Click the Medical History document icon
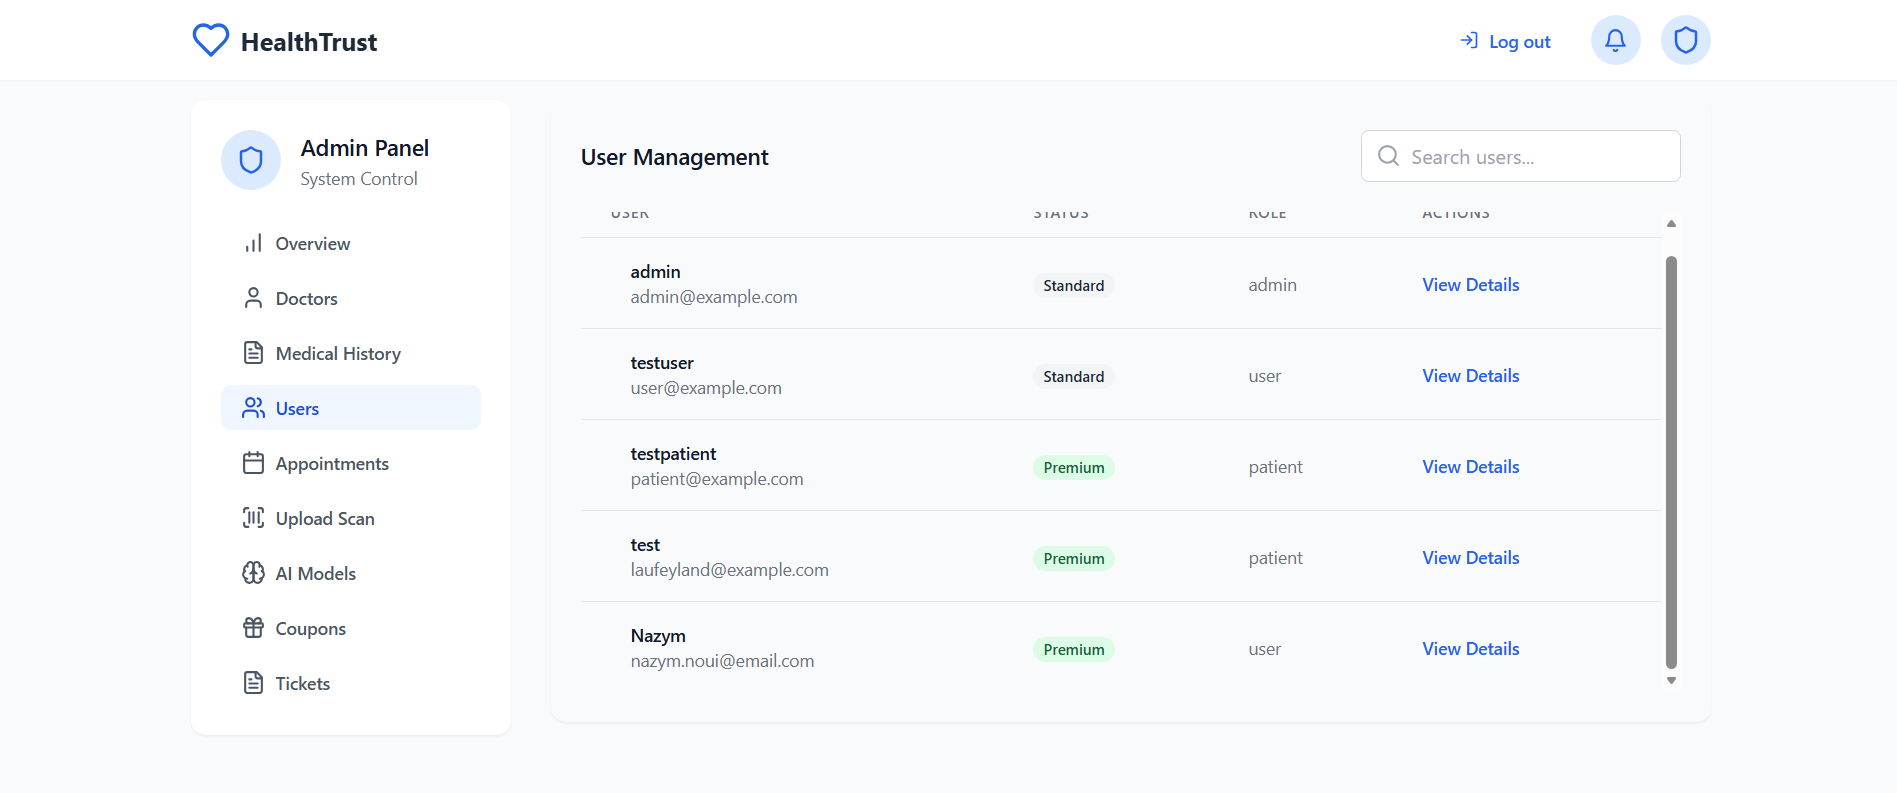 pos(254,353)
